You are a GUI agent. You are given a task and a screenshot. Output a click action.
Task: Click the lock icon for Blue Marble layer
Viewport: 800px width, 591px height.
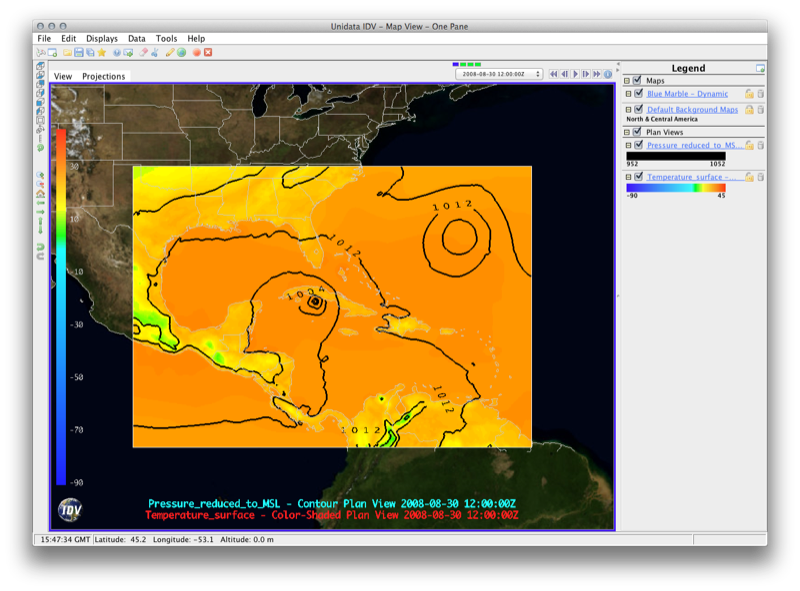749,94
